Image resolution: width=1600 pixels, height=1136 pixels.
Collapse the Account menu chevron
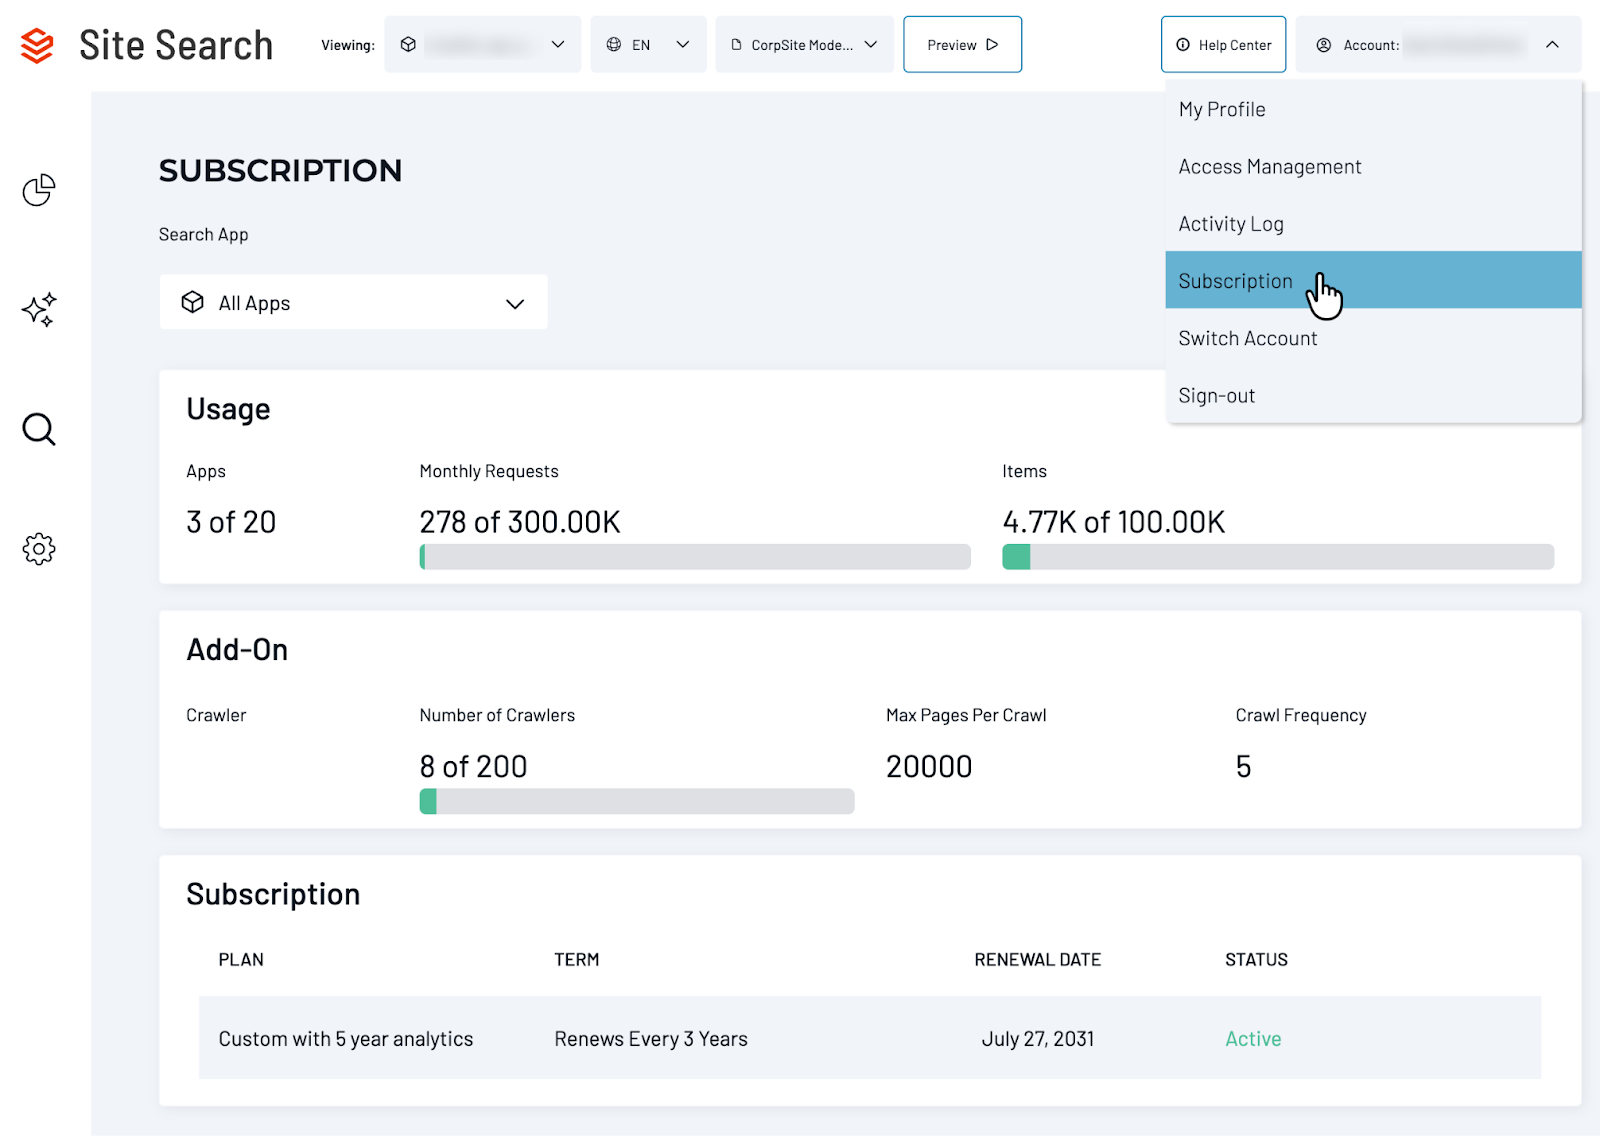pyautogui.click(x=1552, y=45)
